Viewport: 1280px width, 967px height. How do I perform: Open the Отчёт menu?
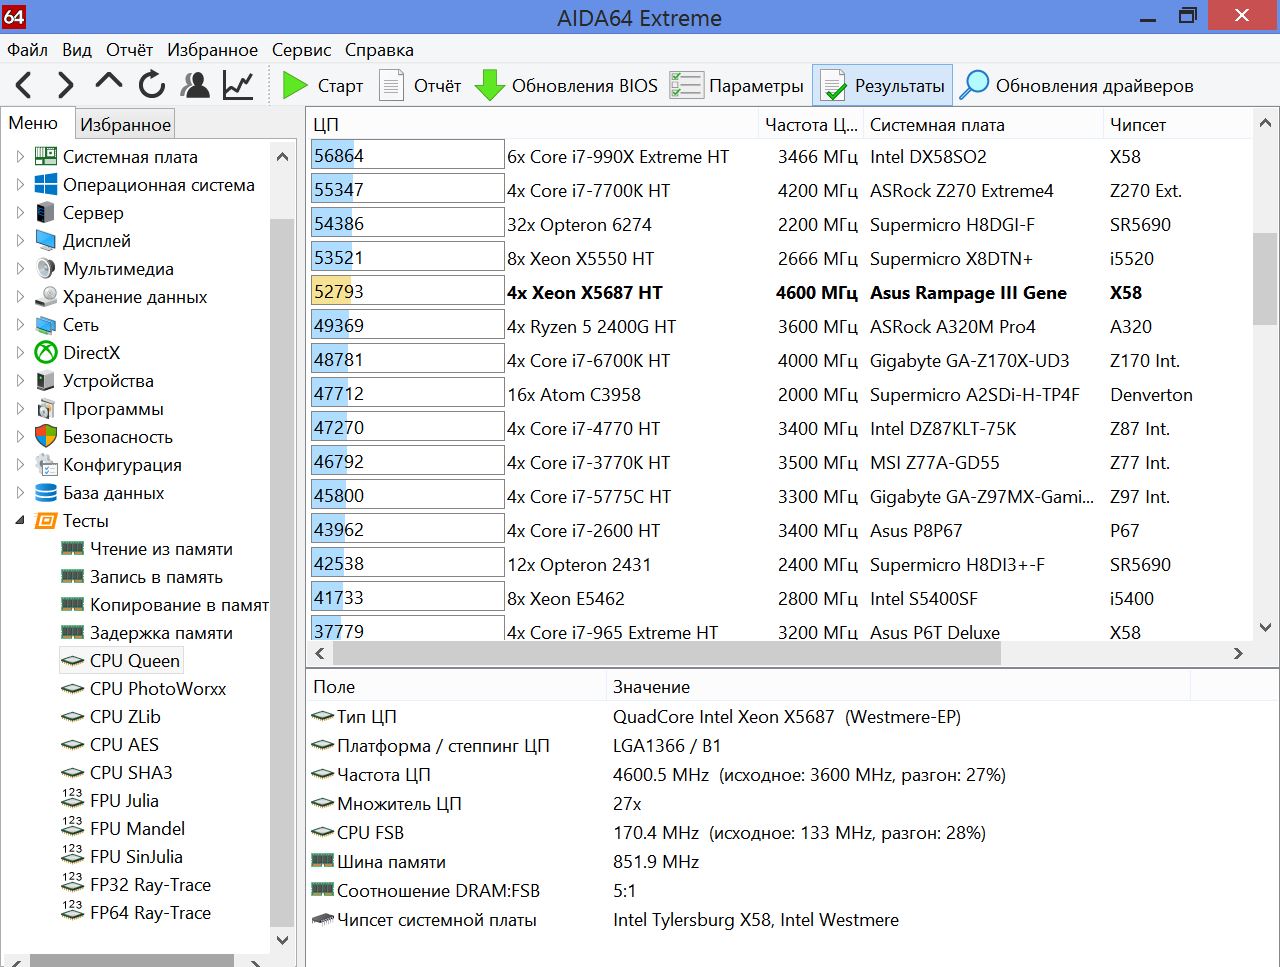(130, 50)
